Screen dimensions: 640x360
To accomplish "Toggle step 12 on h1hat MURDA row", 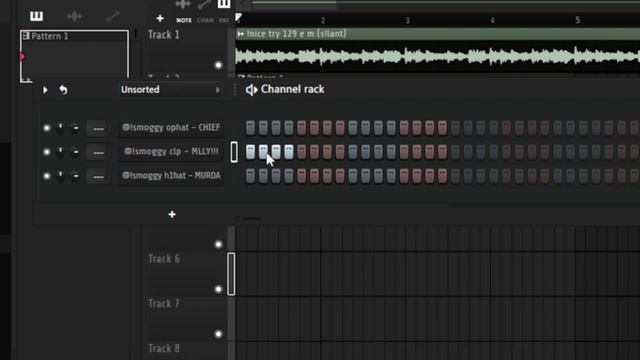I will point(391,176).
